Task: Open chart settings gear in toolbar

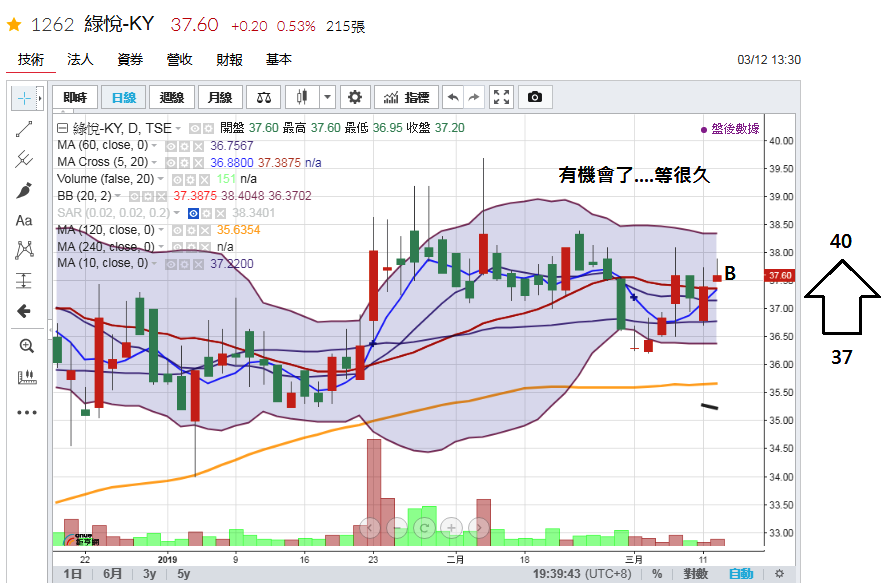Action: [355, 97]
